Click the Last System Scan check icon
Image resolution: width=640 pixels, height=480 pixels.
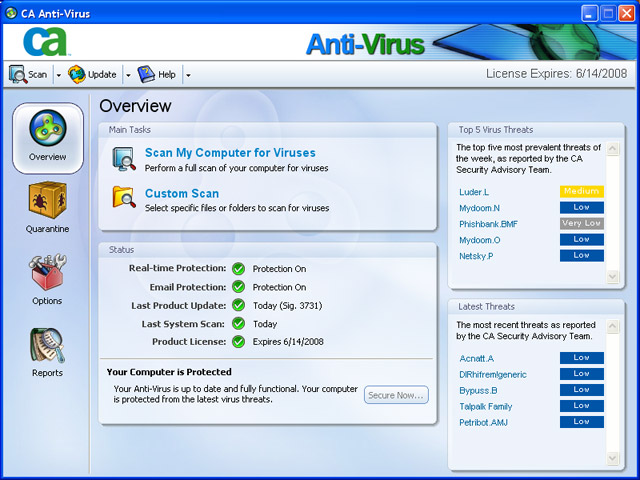(x=238, y=324)
